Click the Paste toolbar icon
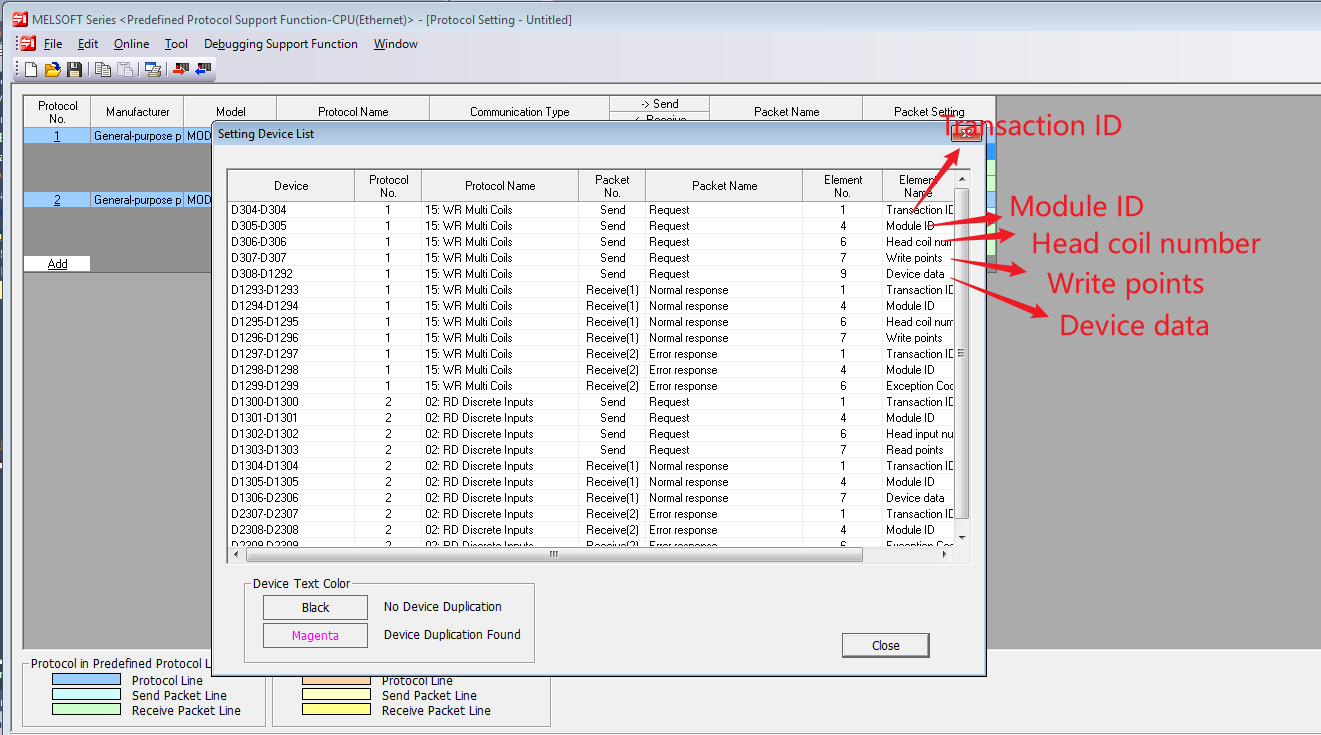The height and width of the screenshot is (735, 1321). pos(125,69)
